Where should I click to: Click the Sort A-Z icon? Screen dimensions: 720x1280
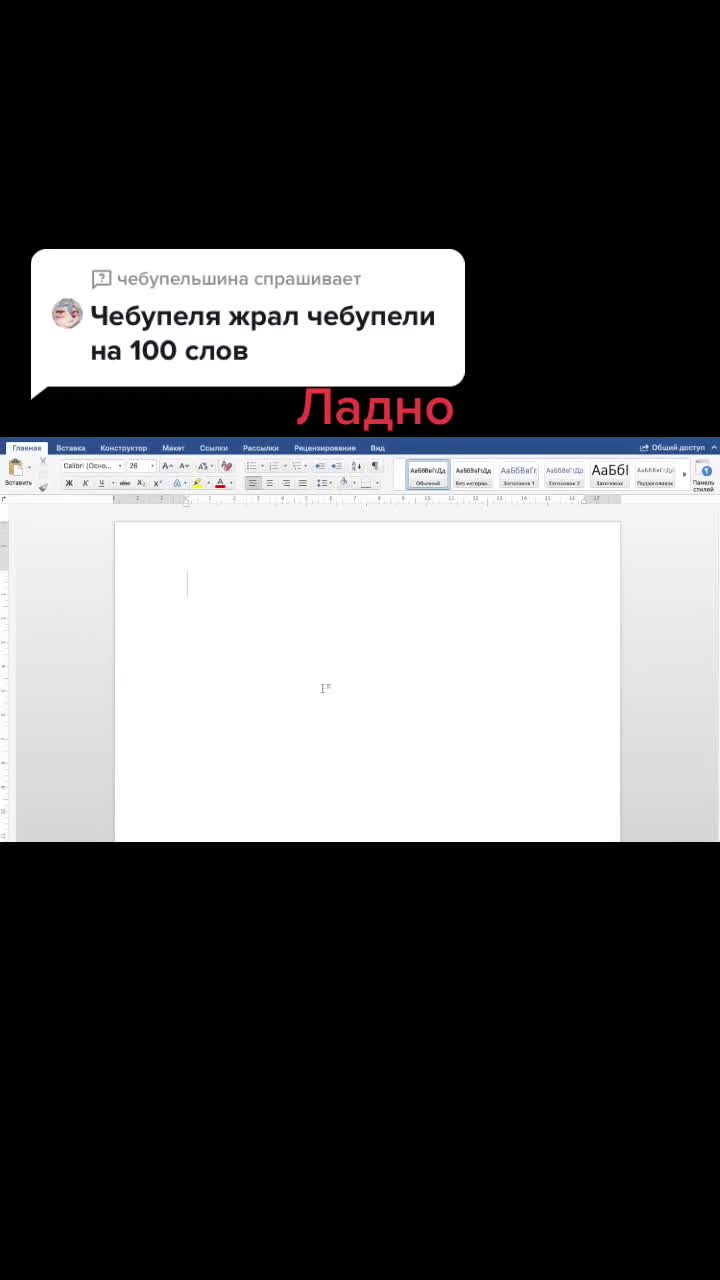click(356, 466)
